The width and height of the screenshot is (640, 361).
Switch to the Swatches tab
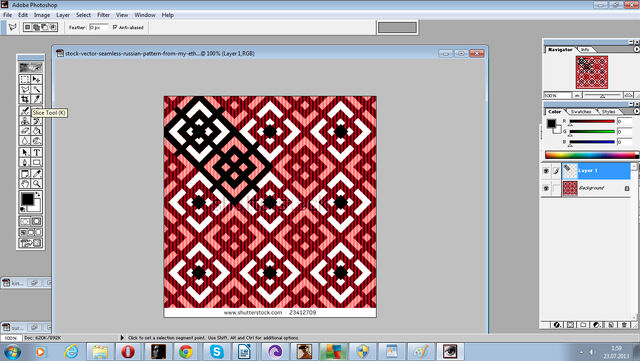581,111
